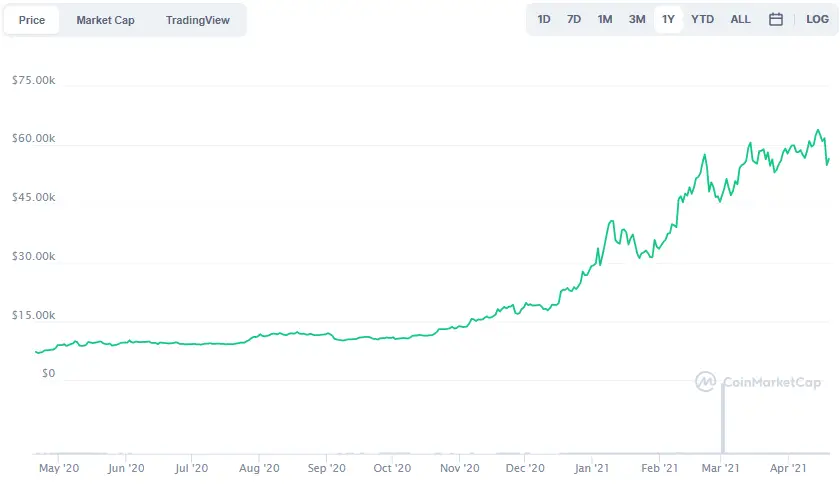Select the 1D time range
840x494 pixels.
tap(544, 20)
